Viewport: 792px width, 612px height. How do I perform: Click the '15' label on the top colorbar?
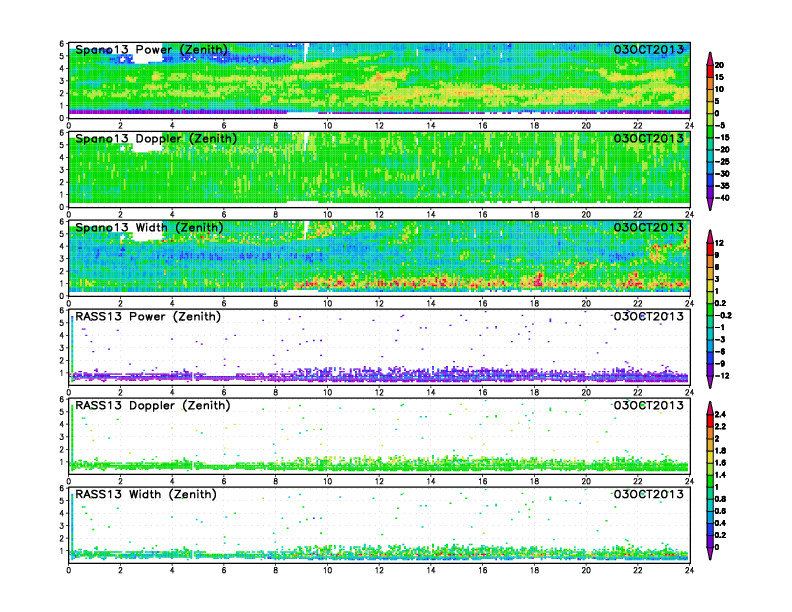coord(719,77)
